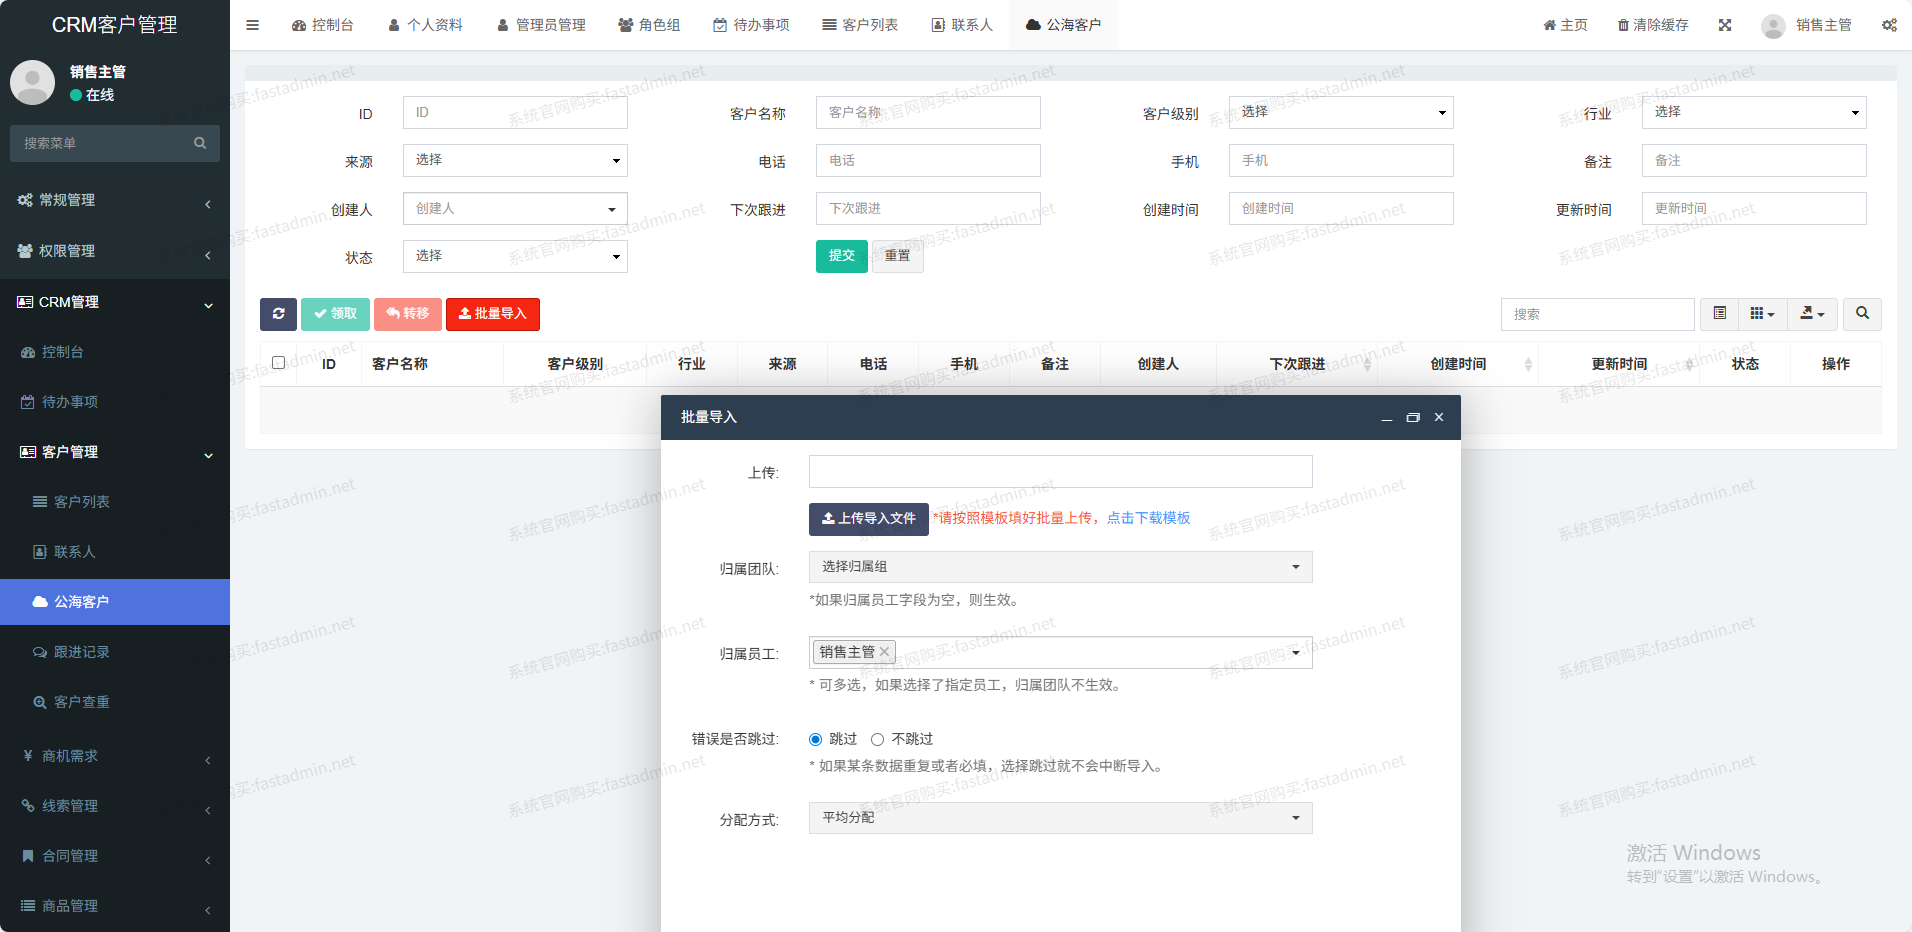Toggle the sidebar hamburger menu icon

click(x=252, y=25)
